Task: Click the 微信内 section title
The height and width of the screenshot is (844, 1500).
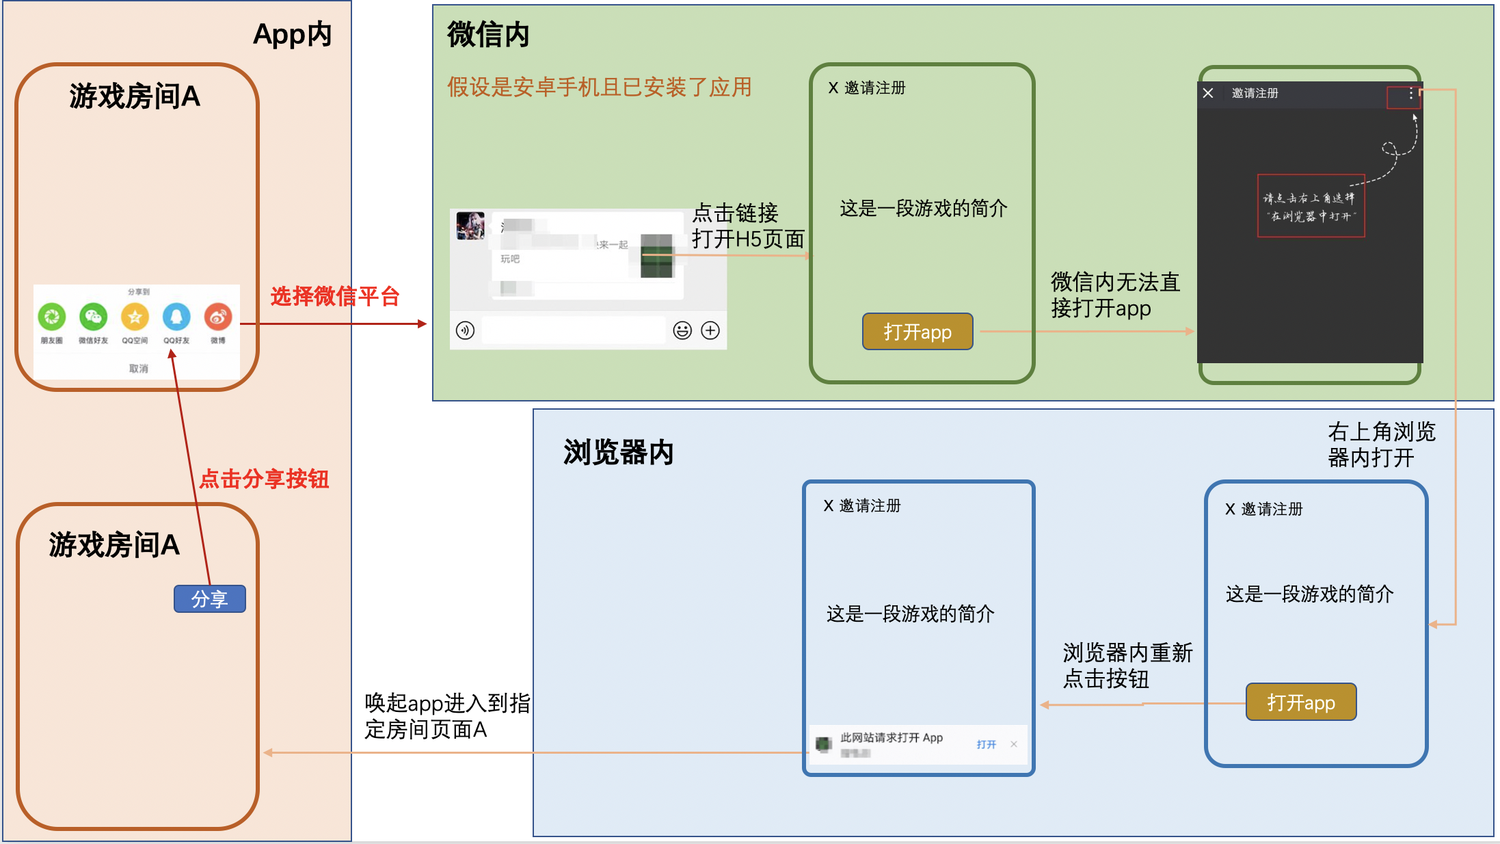Action: [x=488, y=35]
